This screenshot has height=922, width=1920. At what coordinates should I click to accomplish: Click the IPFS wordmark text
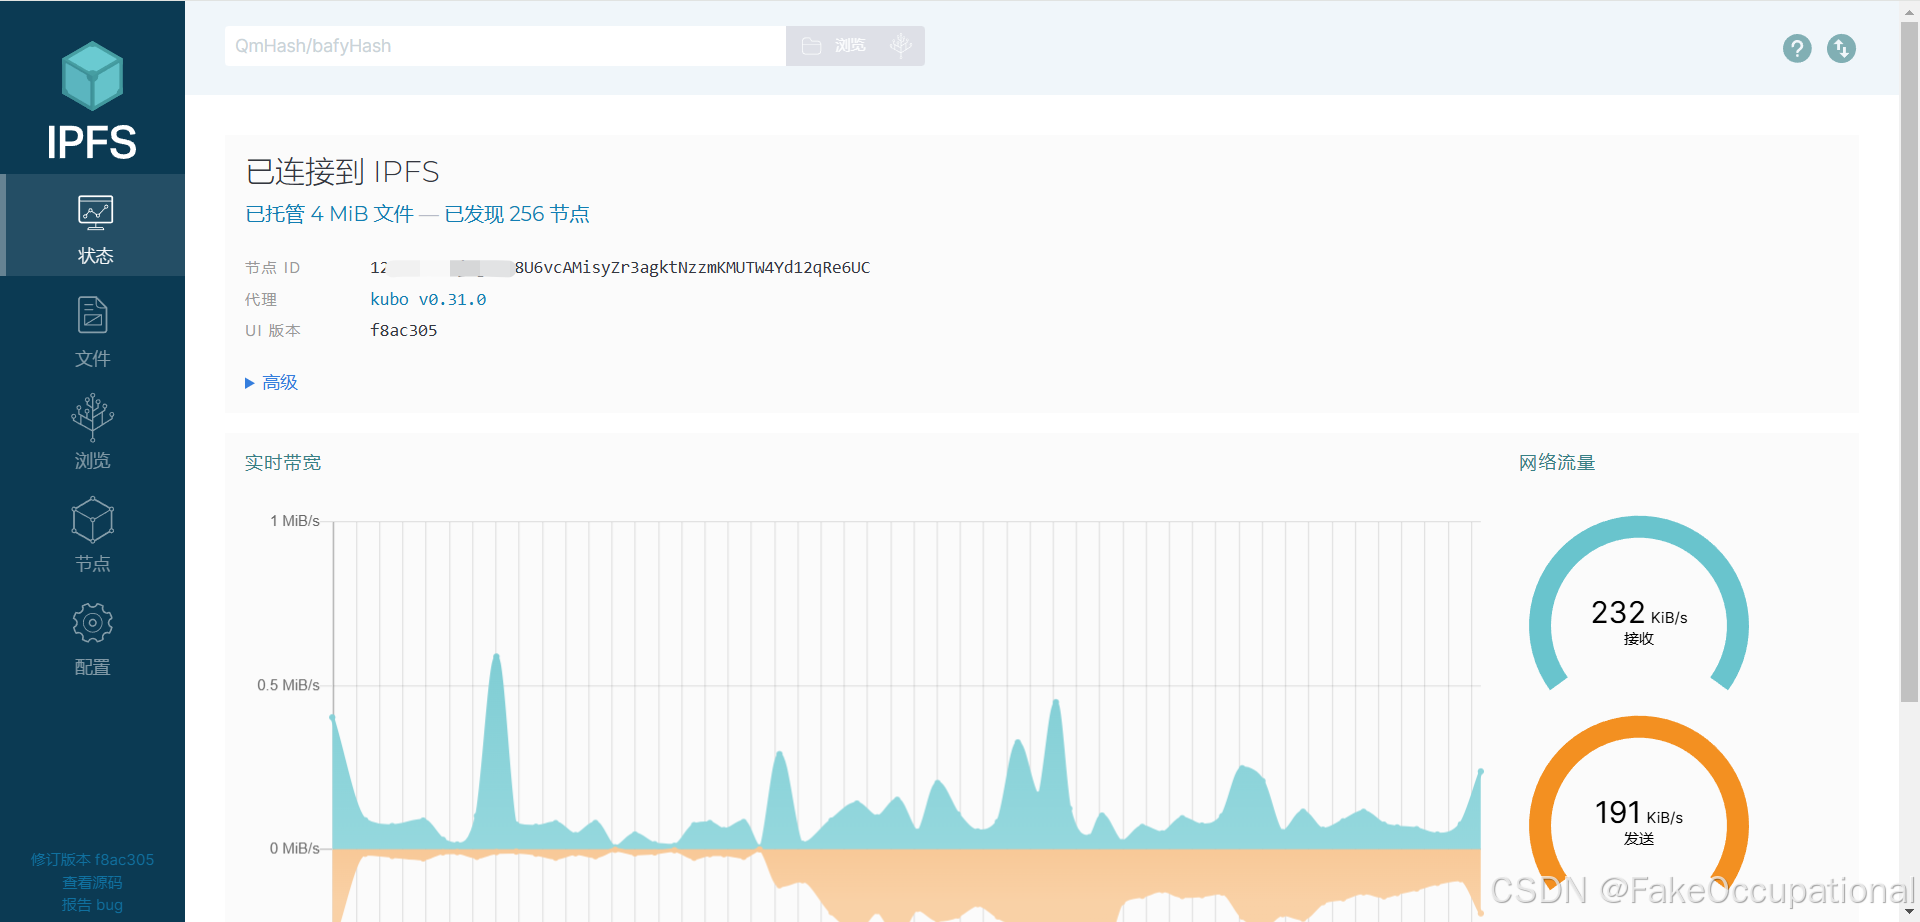coord(92,142)
